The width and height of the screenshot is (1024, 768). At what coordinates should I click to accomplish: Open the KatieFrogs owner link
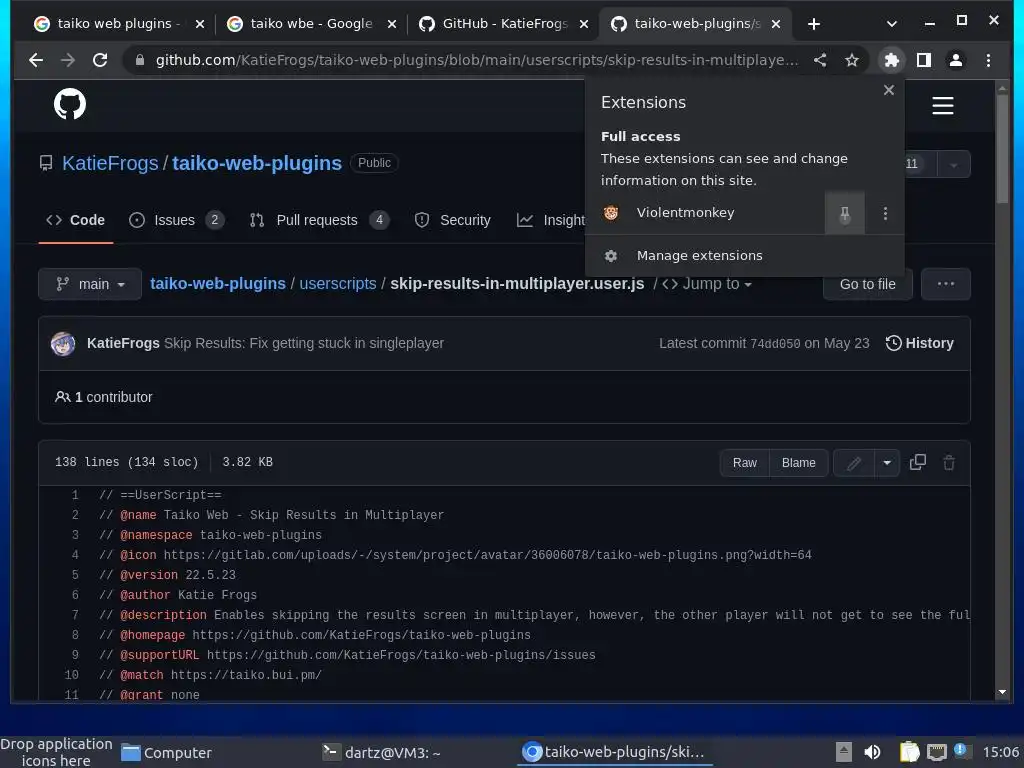coord(110,163)
